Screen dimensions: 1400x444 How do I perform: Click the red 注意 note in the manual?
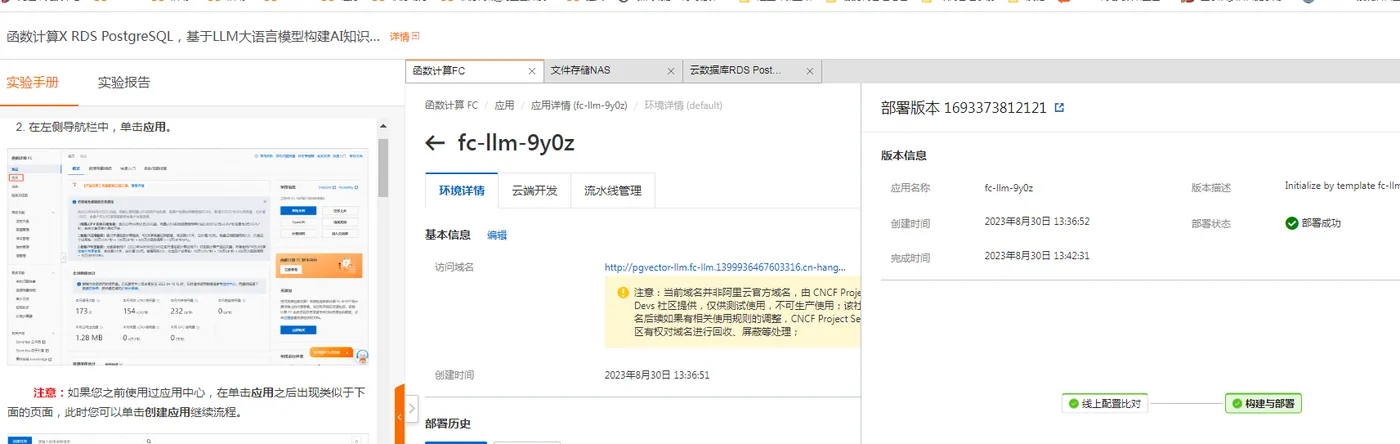pos(50,393)
